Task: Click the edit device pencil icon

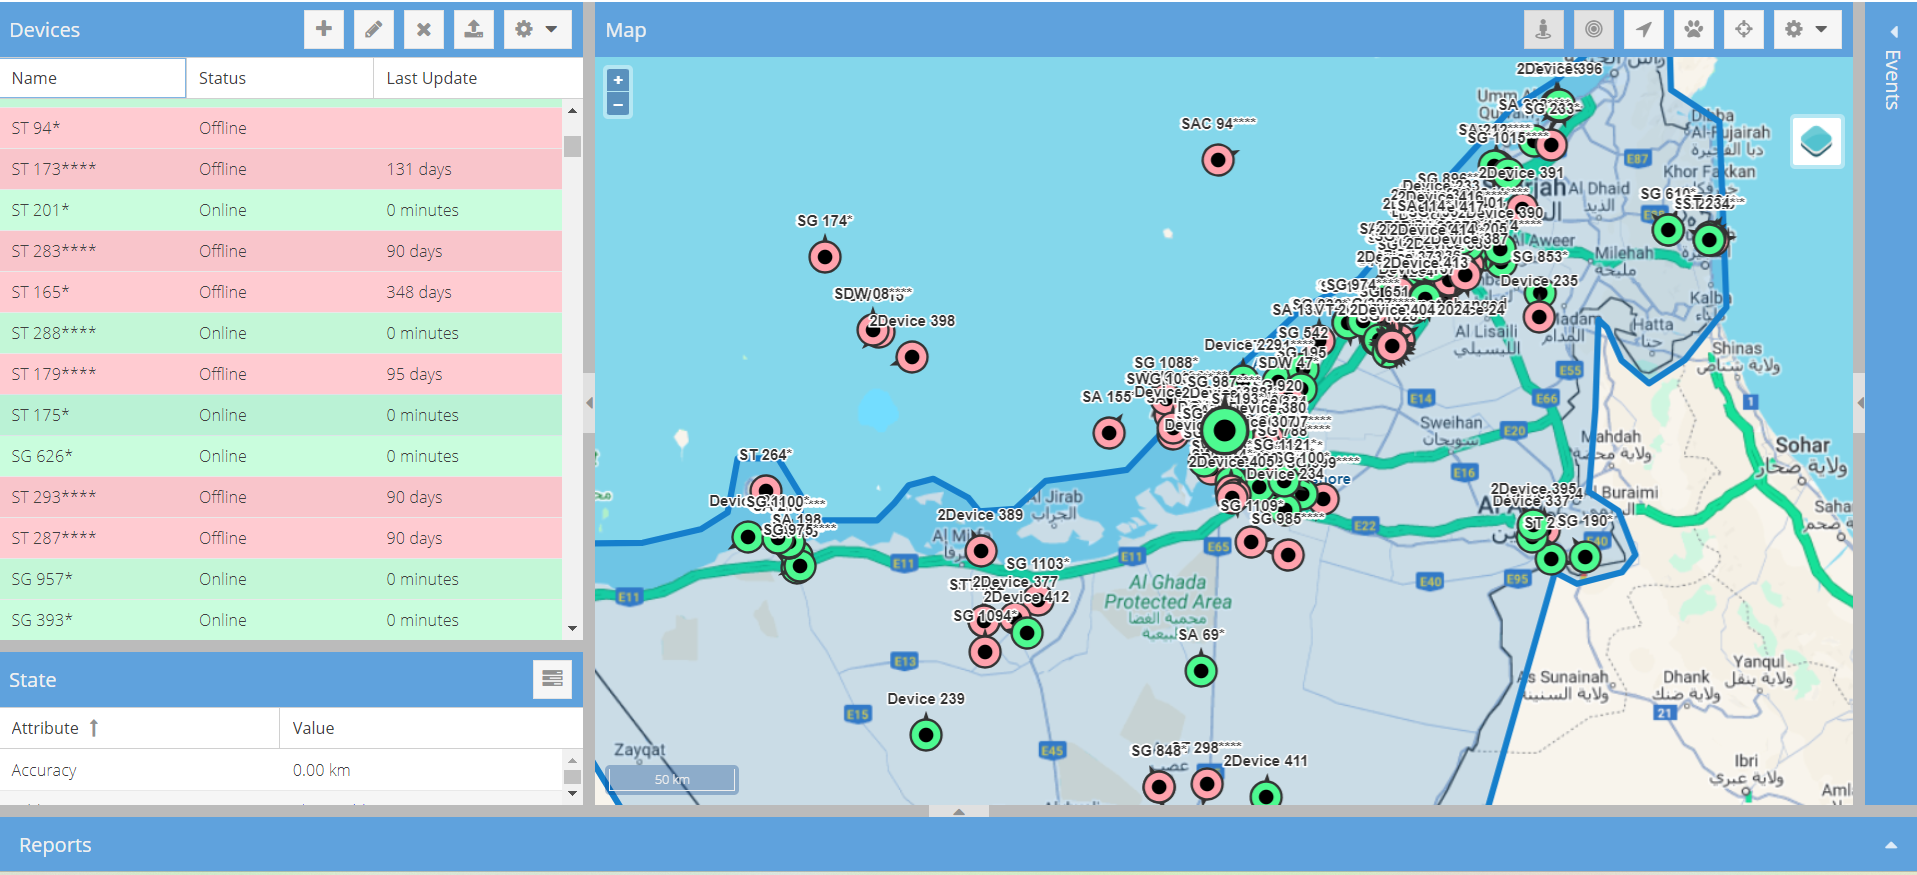Action: tap(374, 30)
